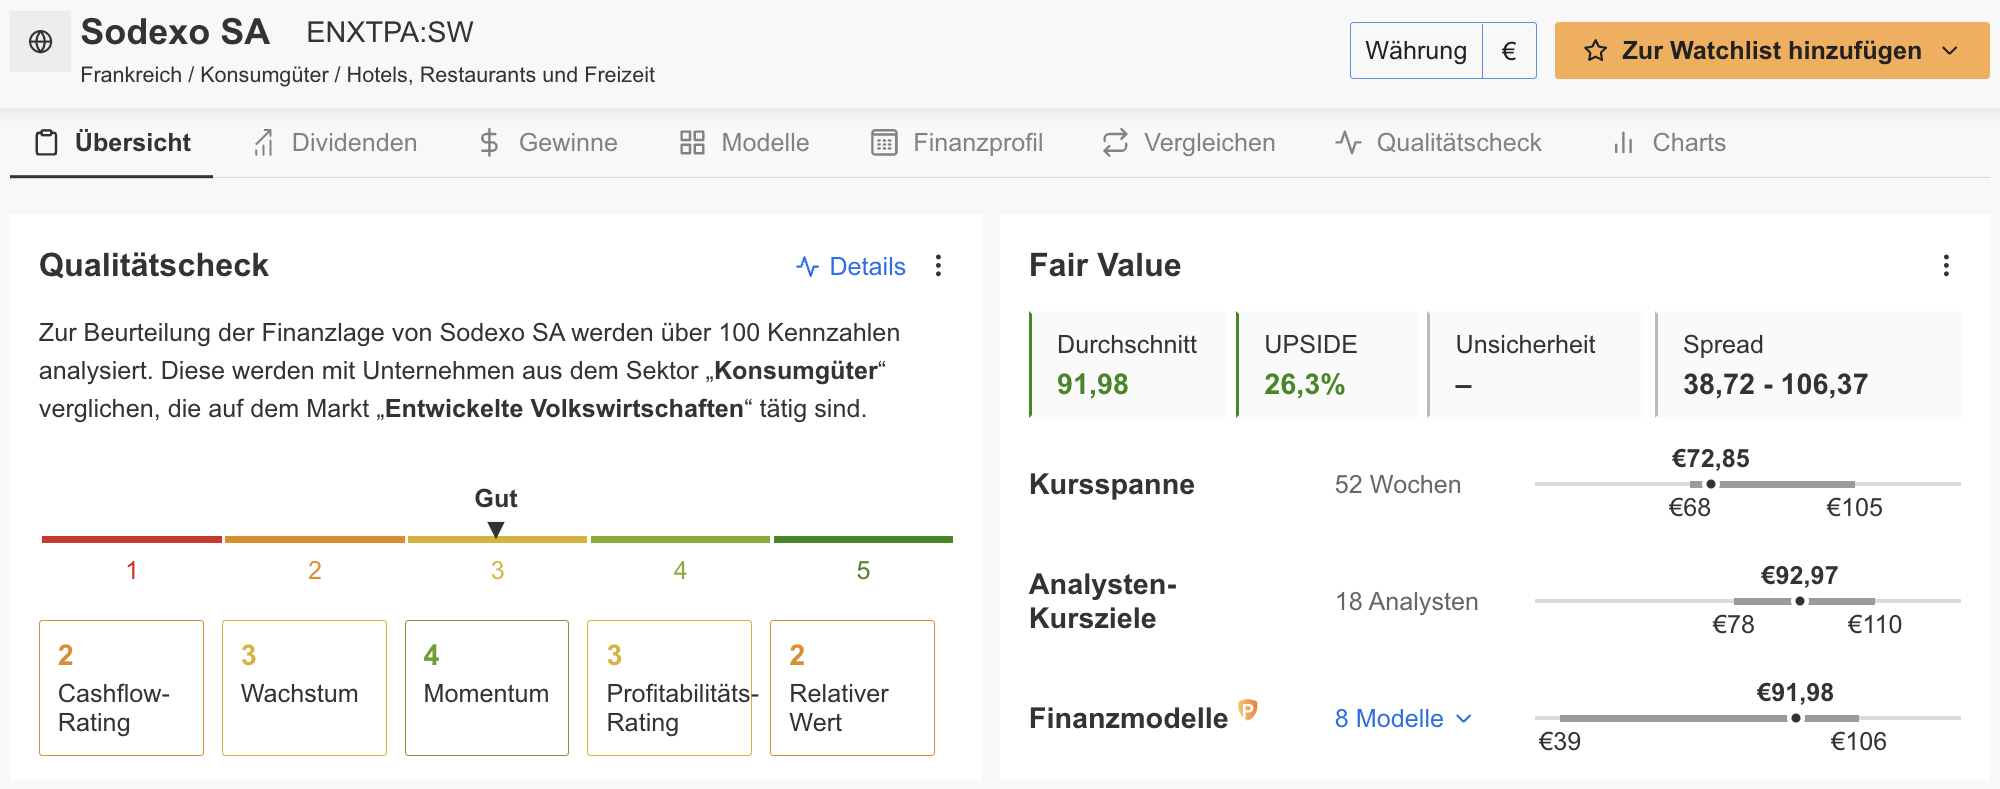Click the light green rating segment 4

coord(680,540)
